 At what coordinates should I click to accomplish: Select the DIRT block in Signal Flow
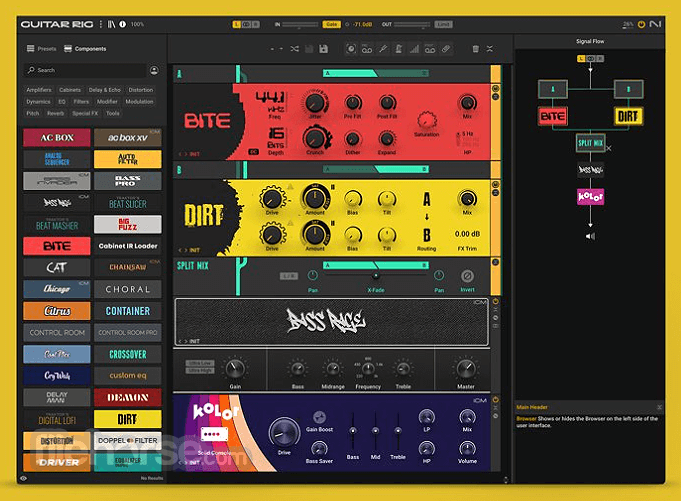point(628,116)
